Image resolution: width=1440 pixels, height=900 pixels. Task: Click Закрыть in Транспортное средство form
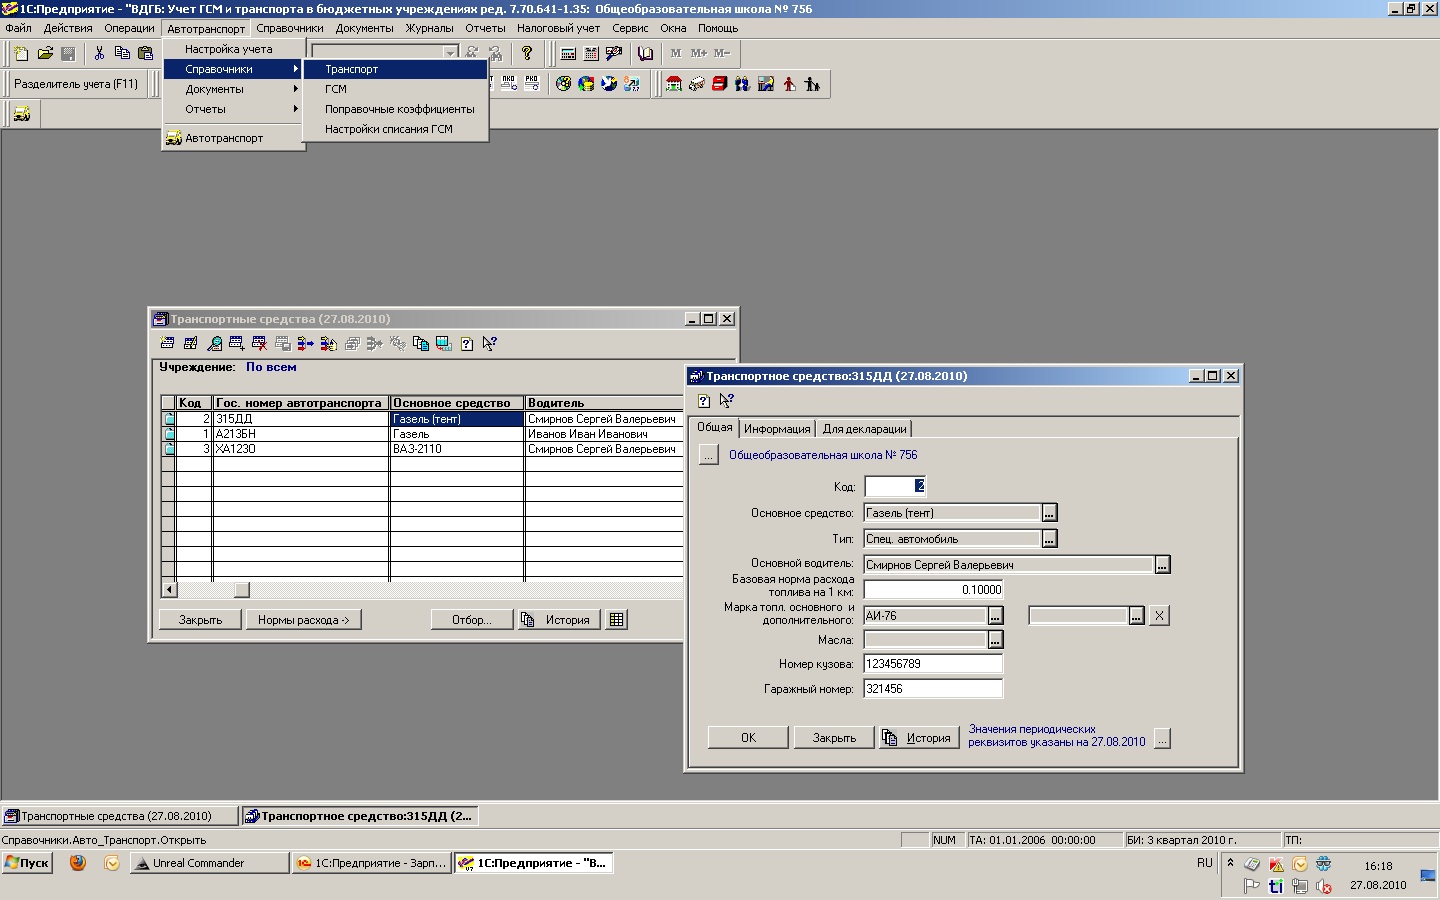click(x=834, y=738)
